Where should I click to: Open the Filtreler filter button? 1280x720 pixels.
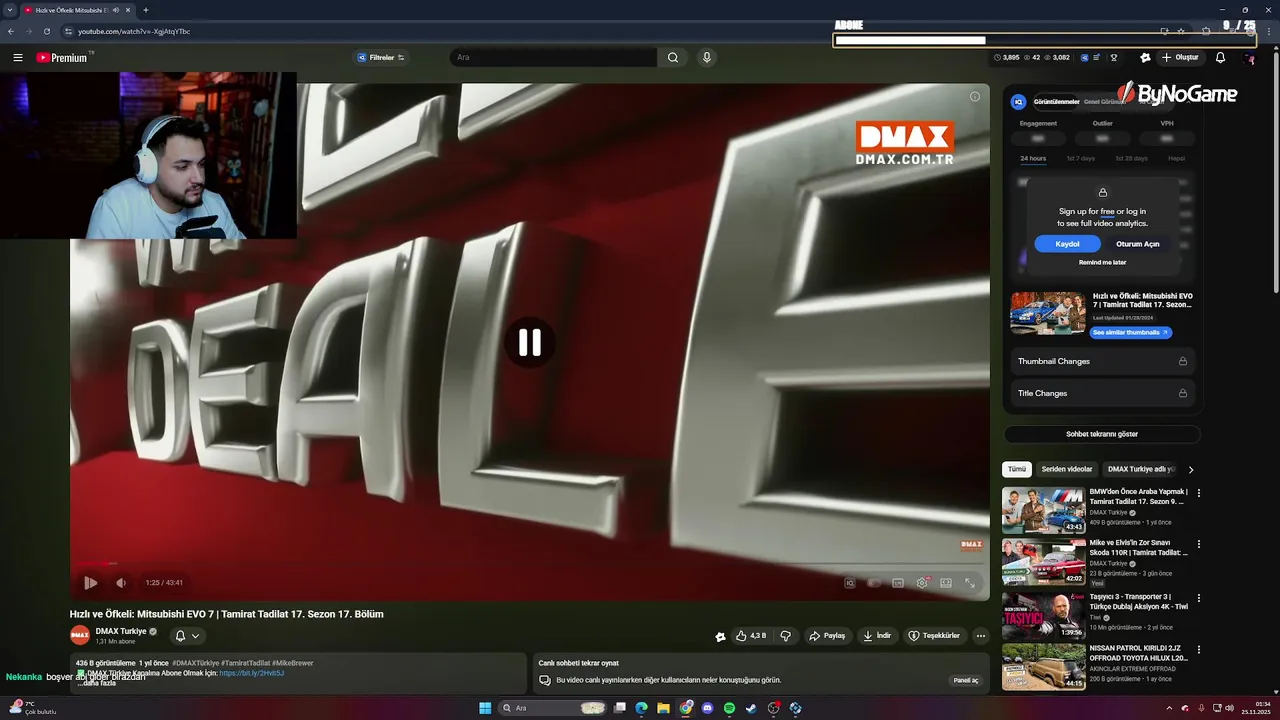381,58
